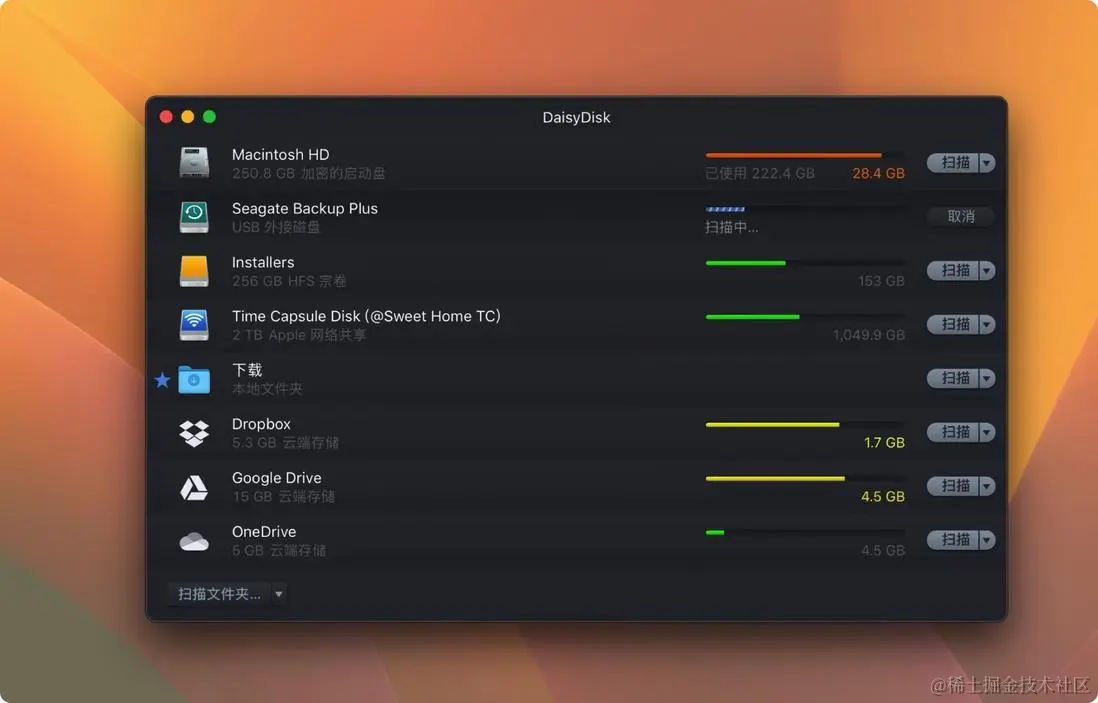
Task: Click the USB 外接磁盘 subtitle
Action: pyautogui.click(x=276, y=227)
